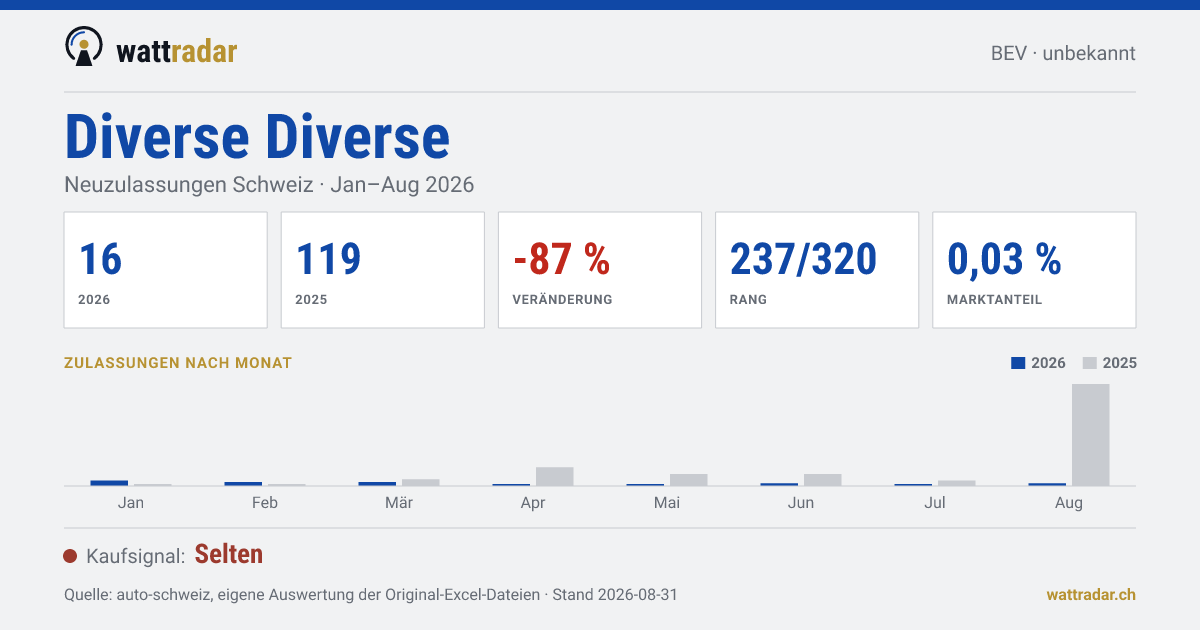Viewport: 1200px width, 630px height.
Task: Click the 'Mai' axis label
Action: point(667,503)
